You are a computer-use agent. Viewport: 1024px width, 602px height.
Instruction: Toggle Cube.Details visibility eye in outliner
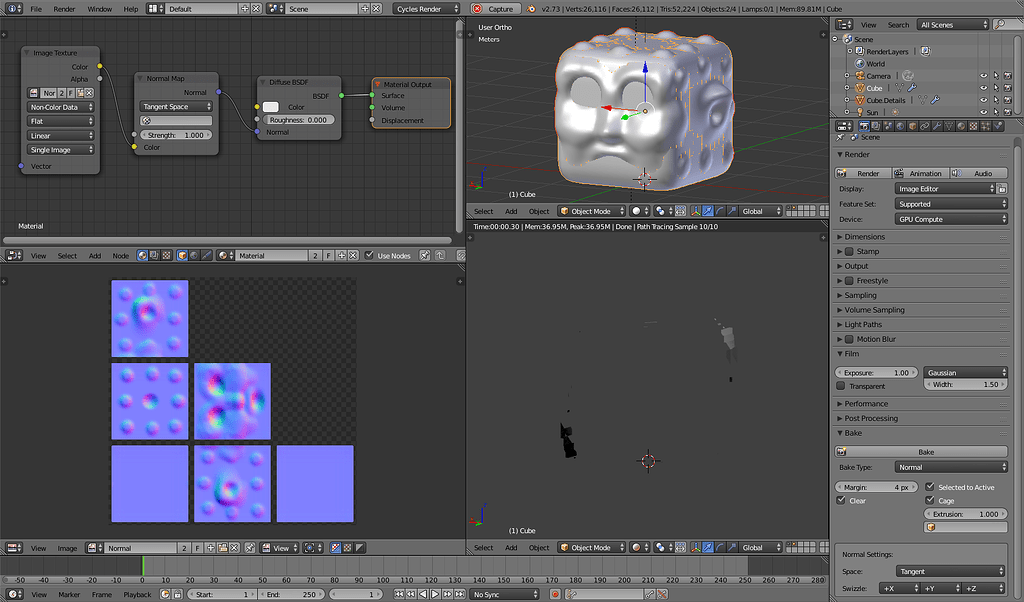pos(984,100)
